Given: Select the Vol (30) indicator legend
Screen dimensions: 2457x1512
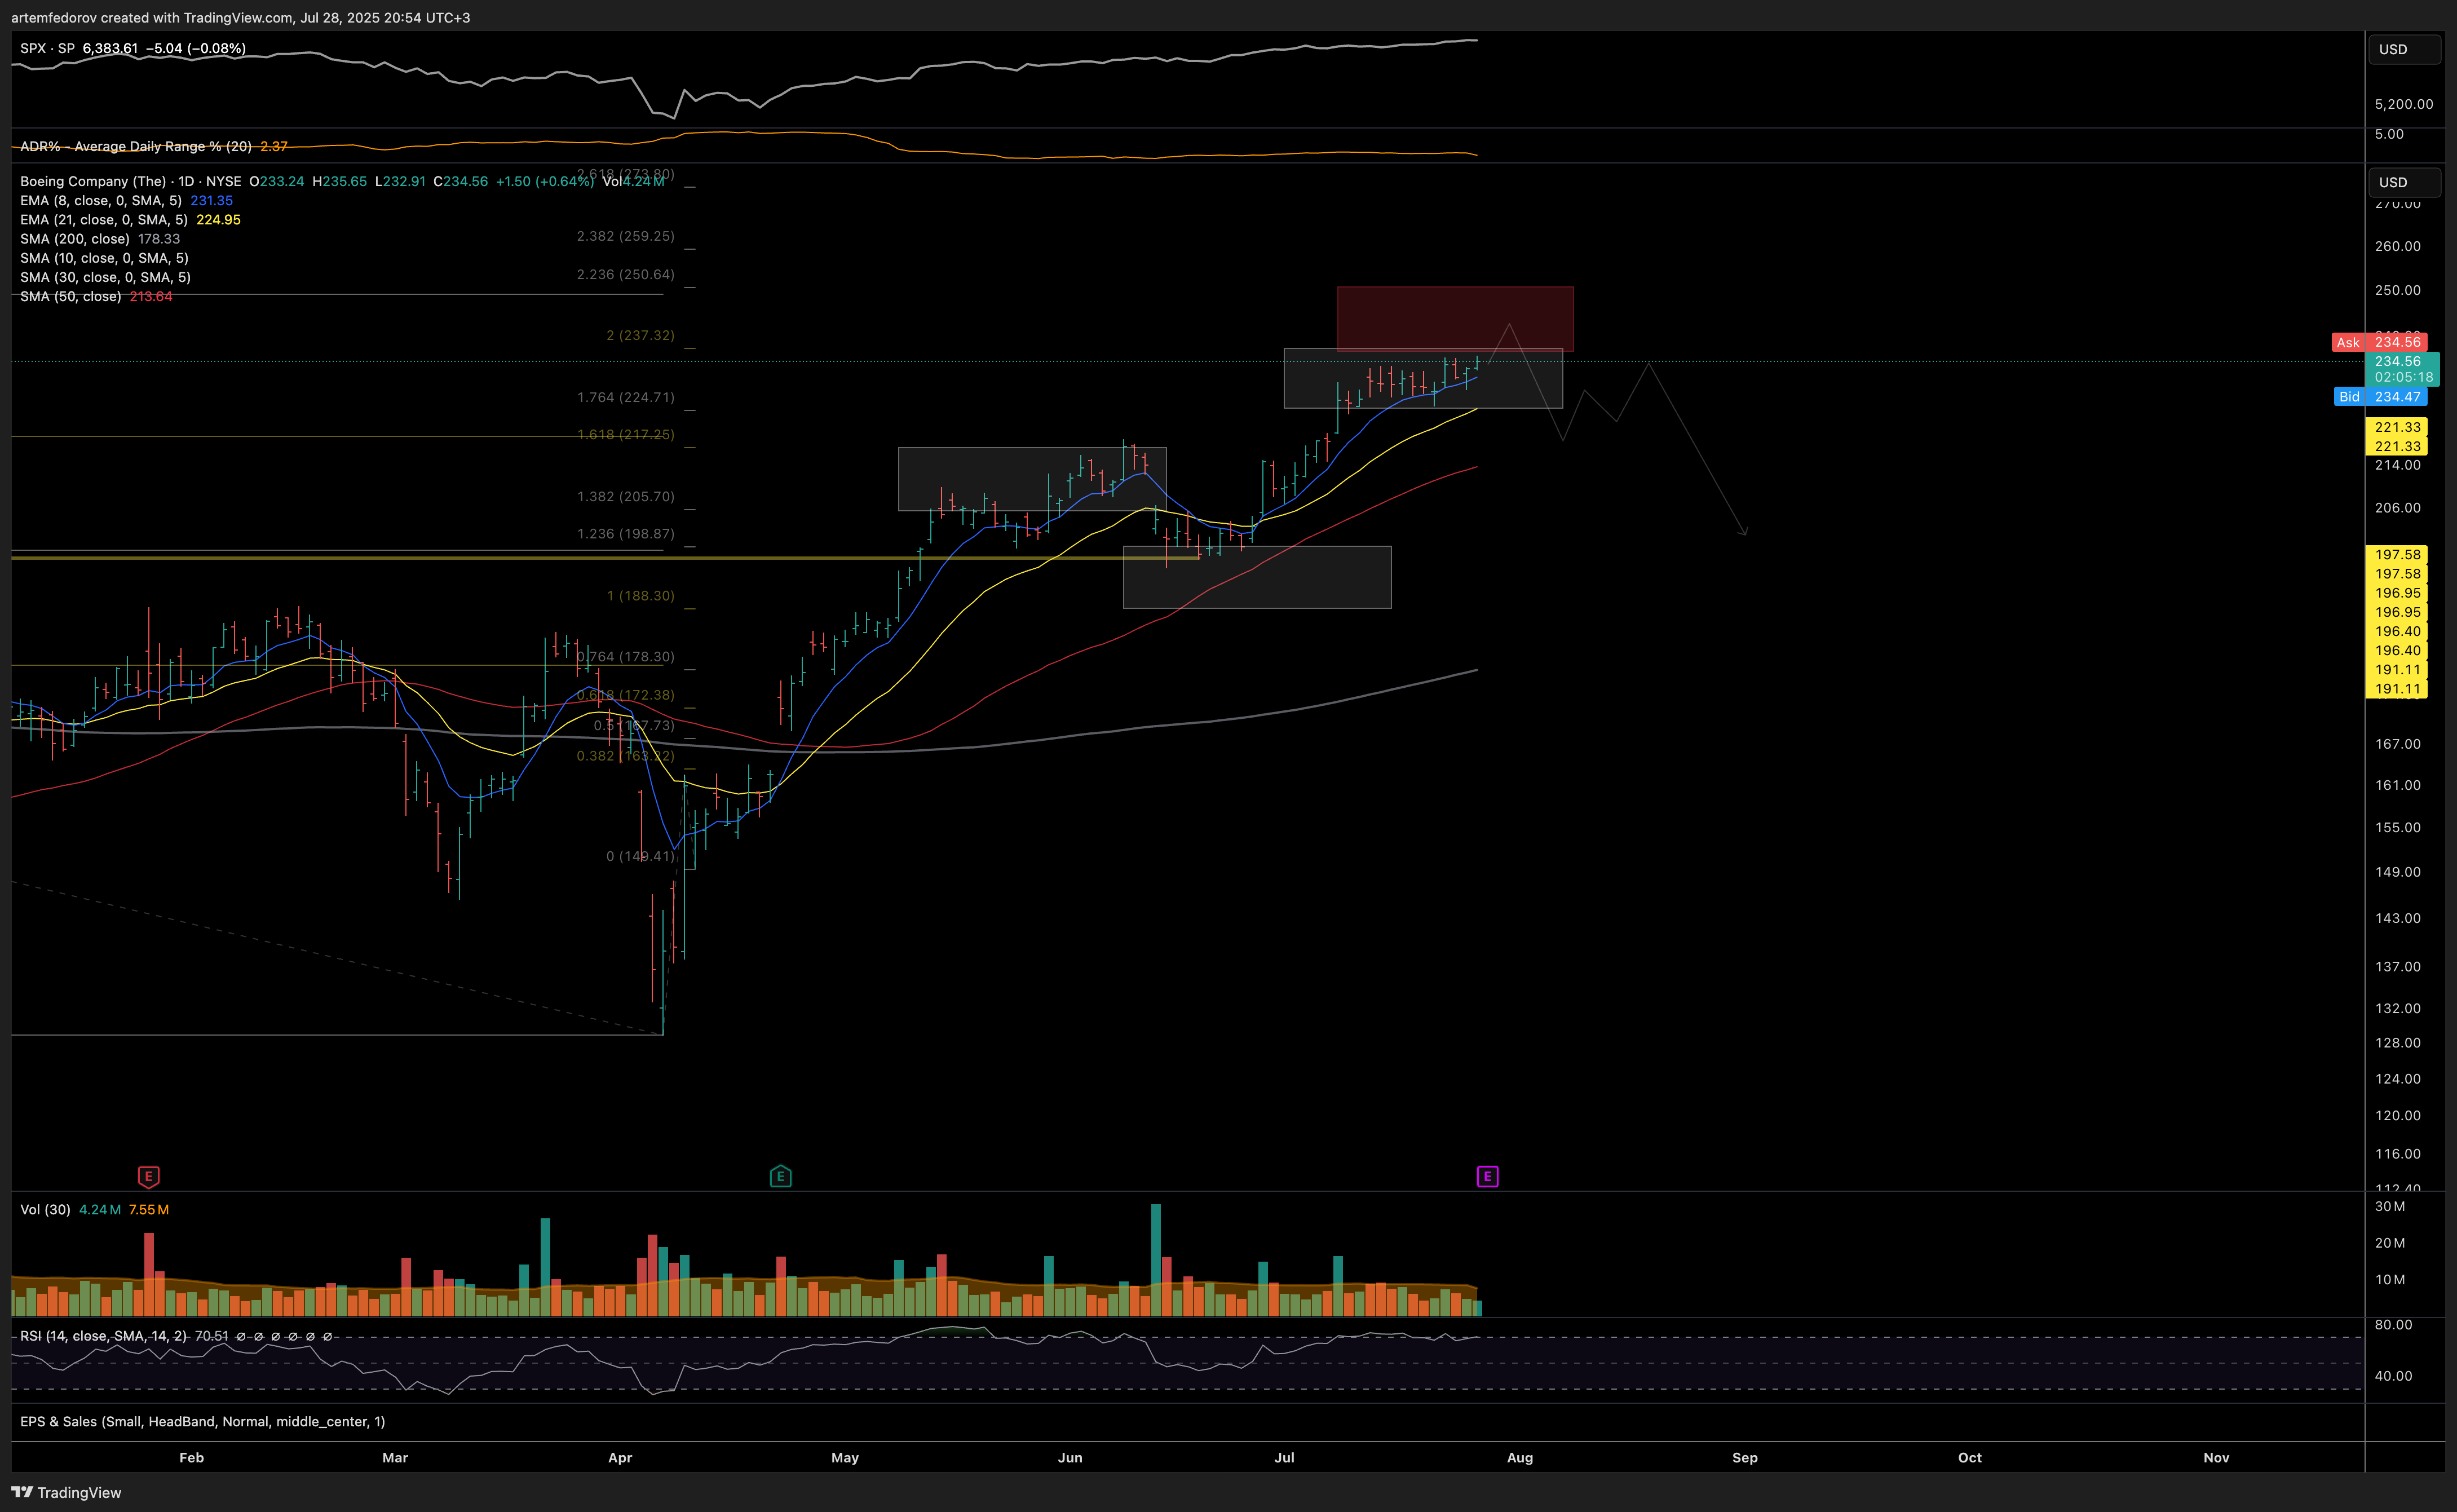Looking at the screenshot, I should (x=45, y=1210).
